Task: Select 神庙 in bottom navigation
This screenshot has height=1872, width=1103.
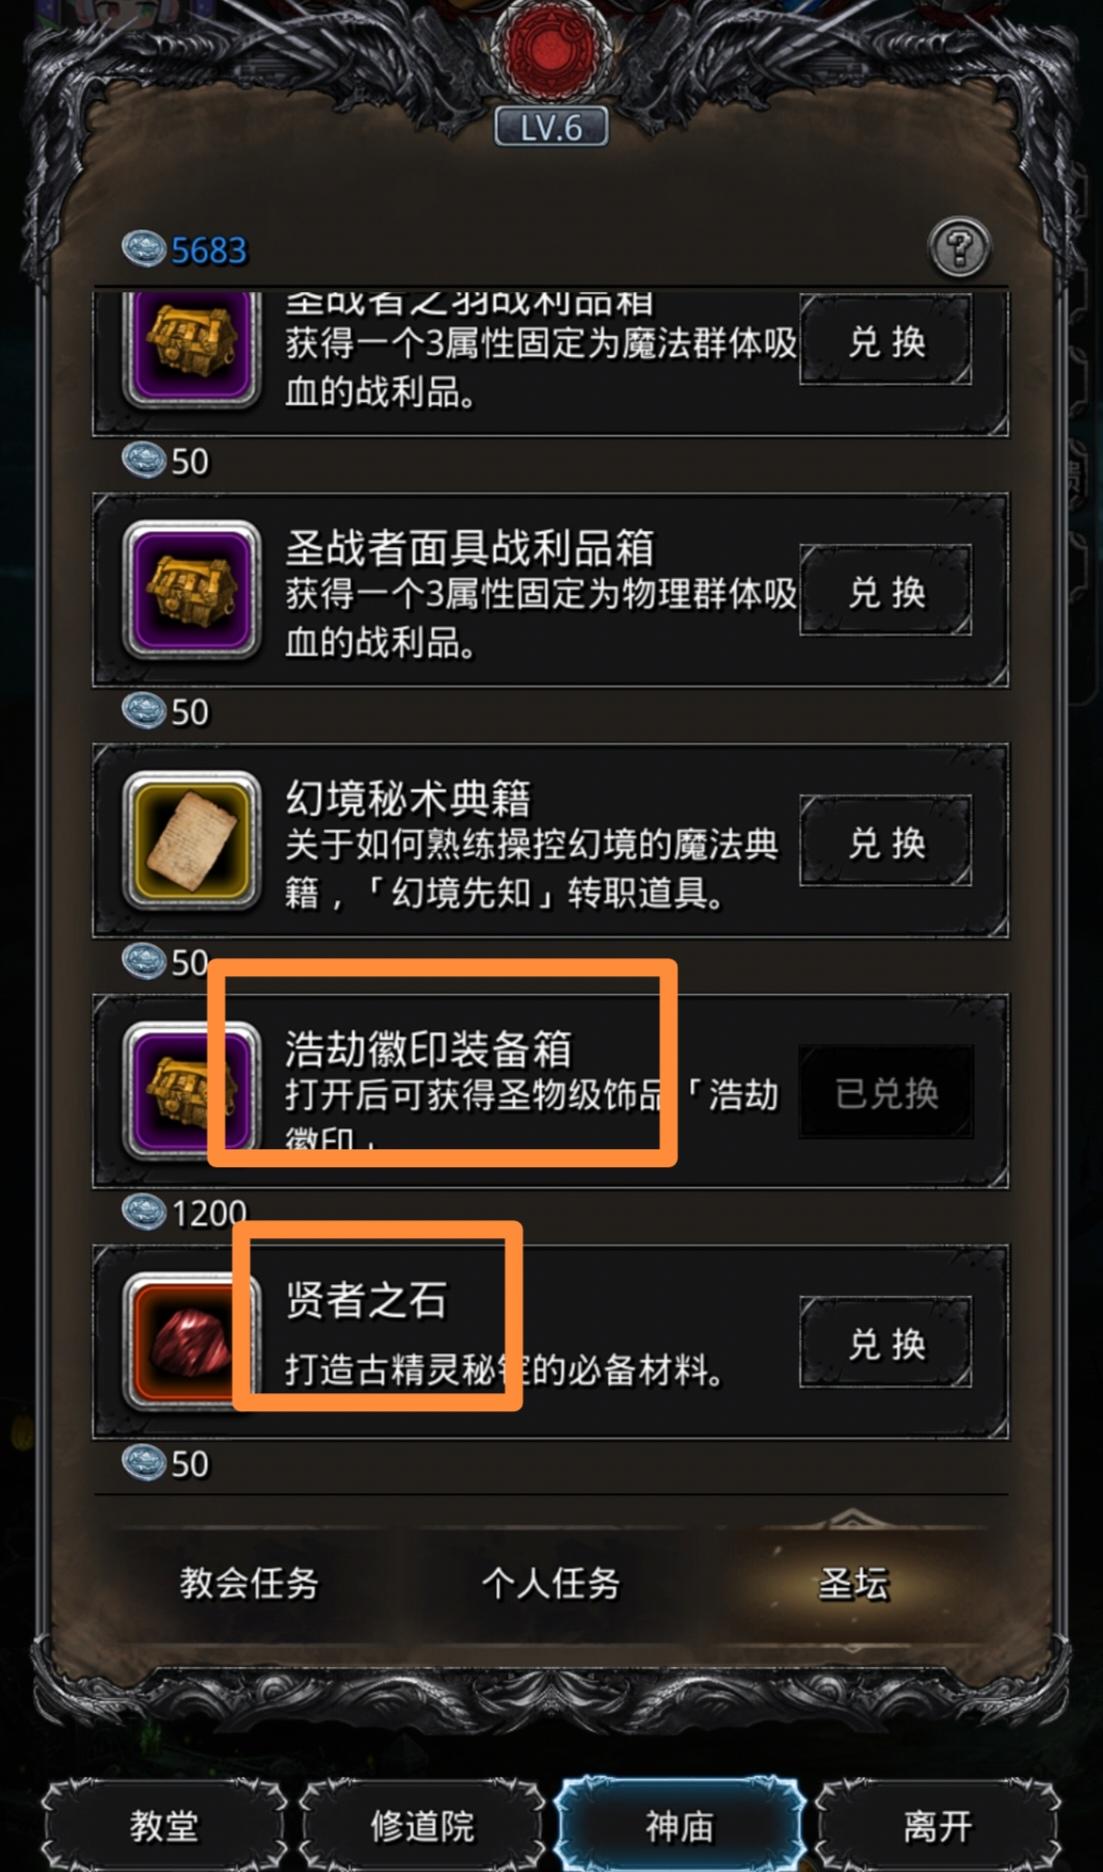Action: 680,1825
